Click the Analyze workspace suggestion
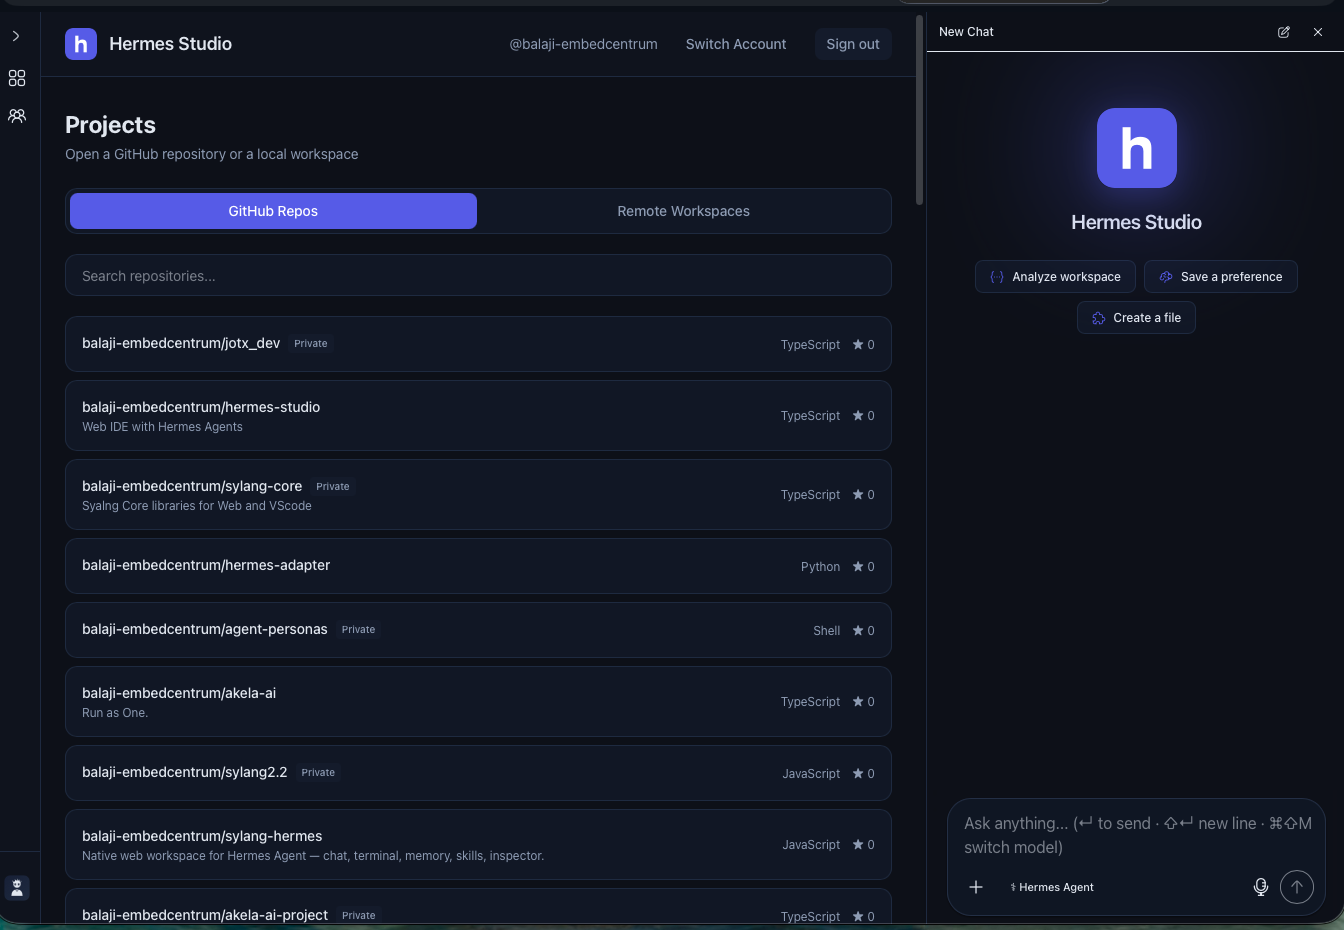 pos(1055,276)
